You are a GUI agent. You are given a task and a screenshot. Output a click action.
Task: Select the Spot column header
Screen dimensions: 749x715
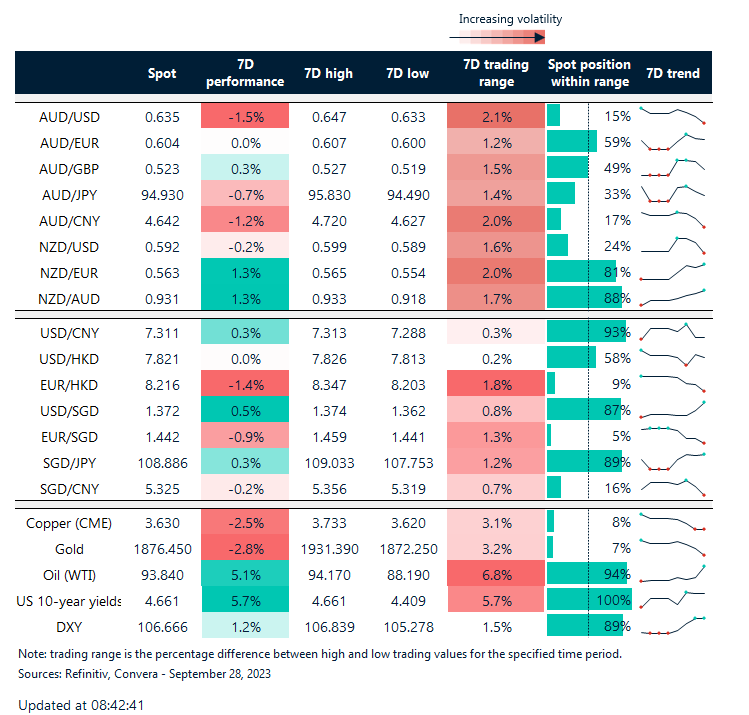coord(162,73)
